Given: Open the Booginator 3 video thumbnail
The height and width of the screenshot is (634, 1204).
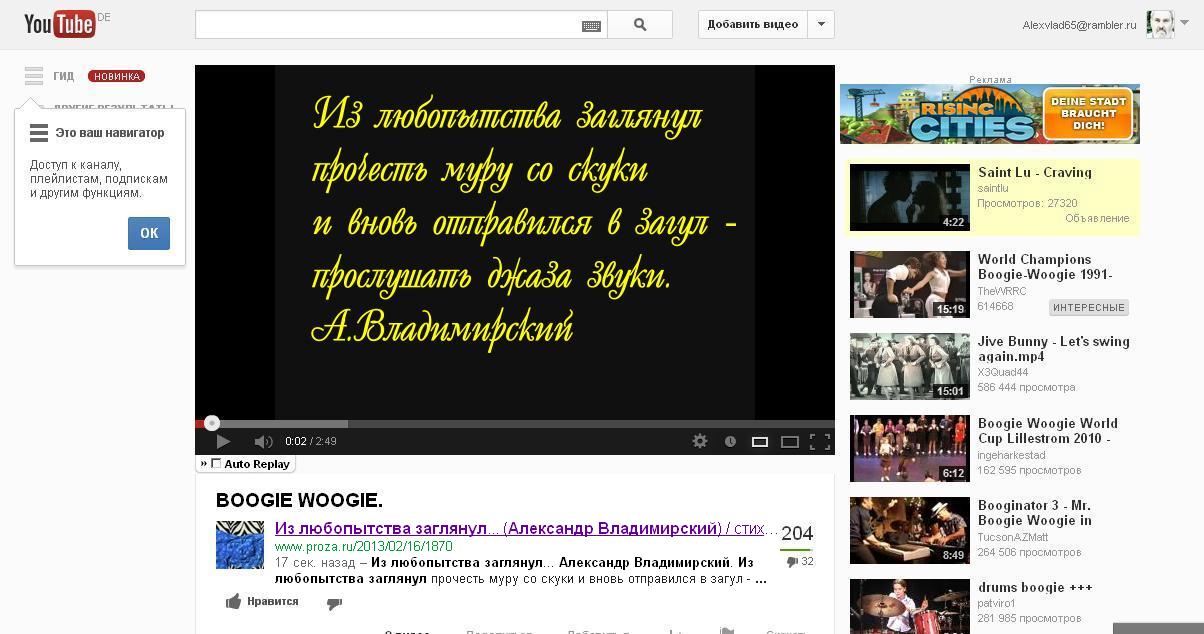Looking at the screenshot, I should coord(910,530).
